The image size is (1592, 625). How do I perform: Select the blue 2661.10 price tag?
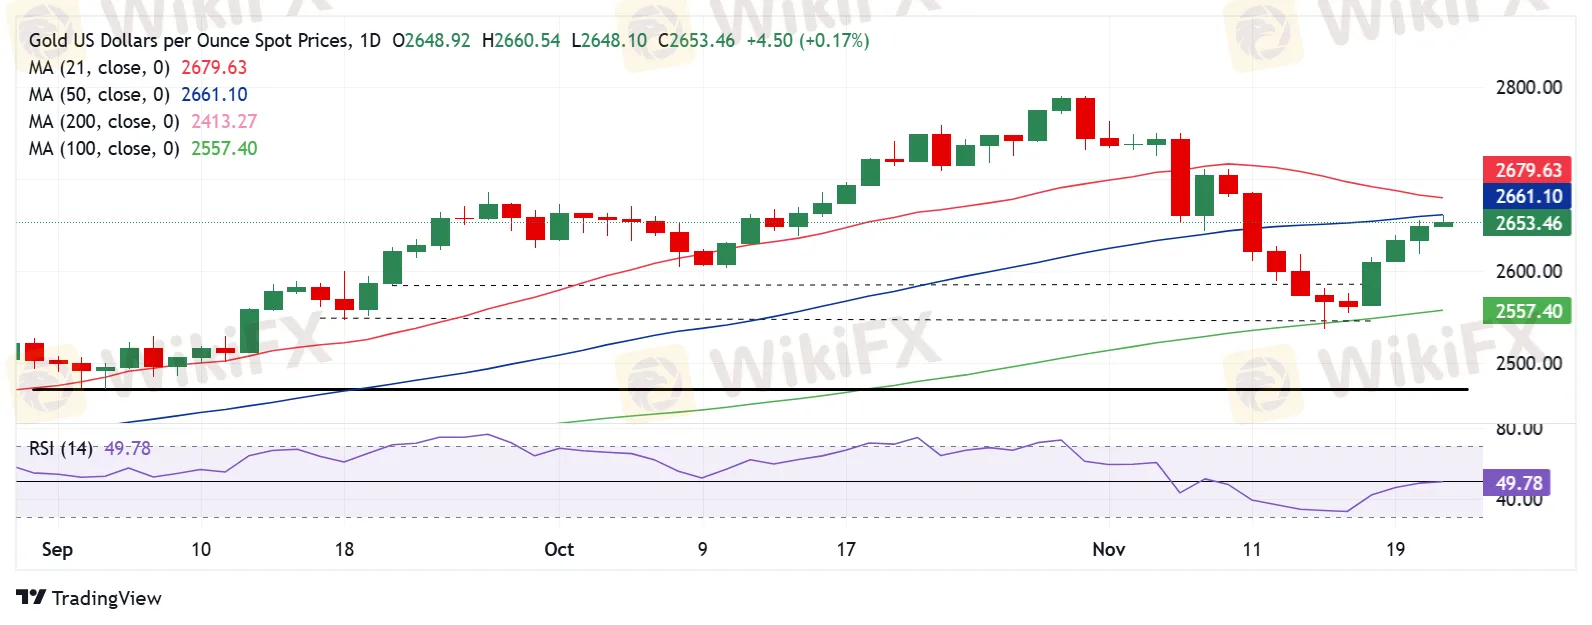tap(1527, 197)
